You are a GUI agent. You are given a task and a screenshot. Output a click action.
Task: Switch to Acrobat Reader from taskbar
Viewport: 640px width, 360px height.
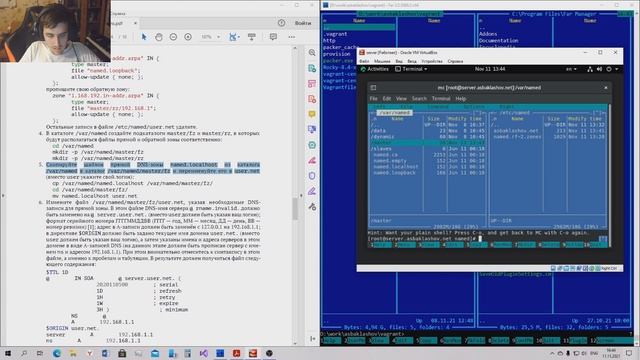point(236,353)
